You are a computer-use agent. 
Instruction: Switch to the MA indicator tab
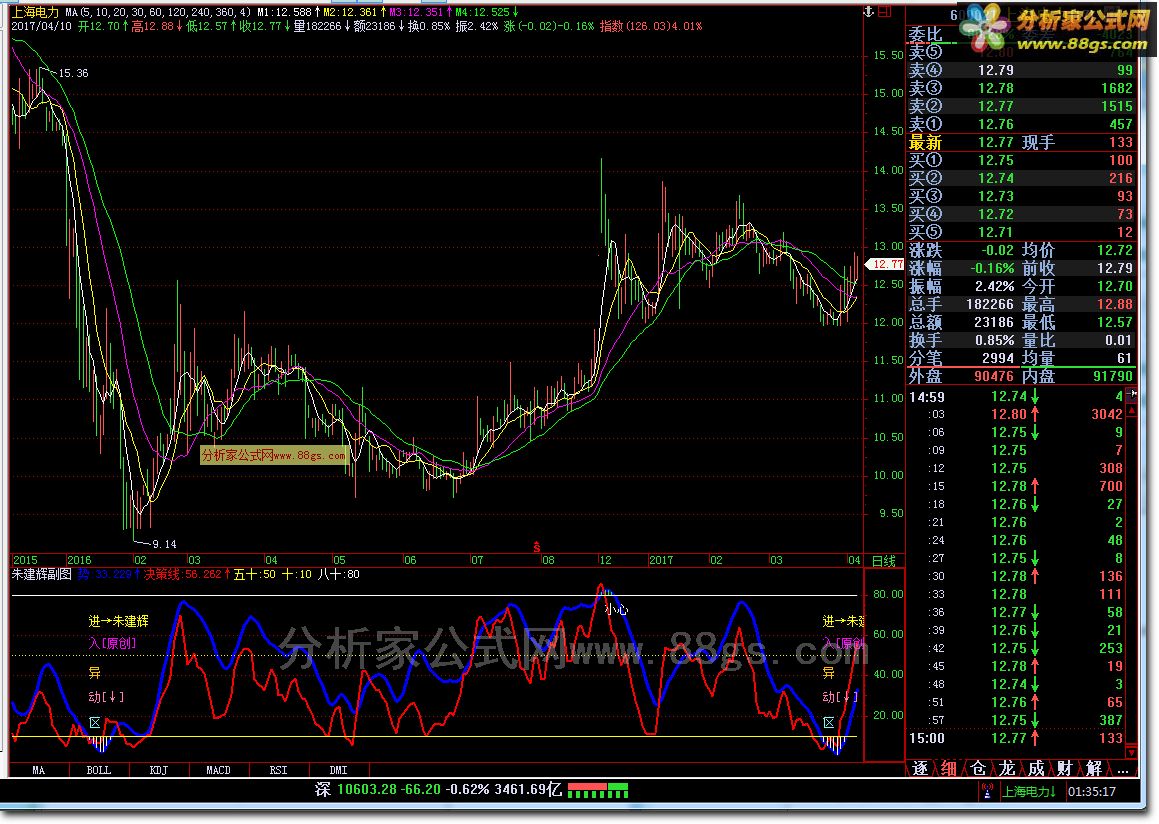tap(38, 770)
